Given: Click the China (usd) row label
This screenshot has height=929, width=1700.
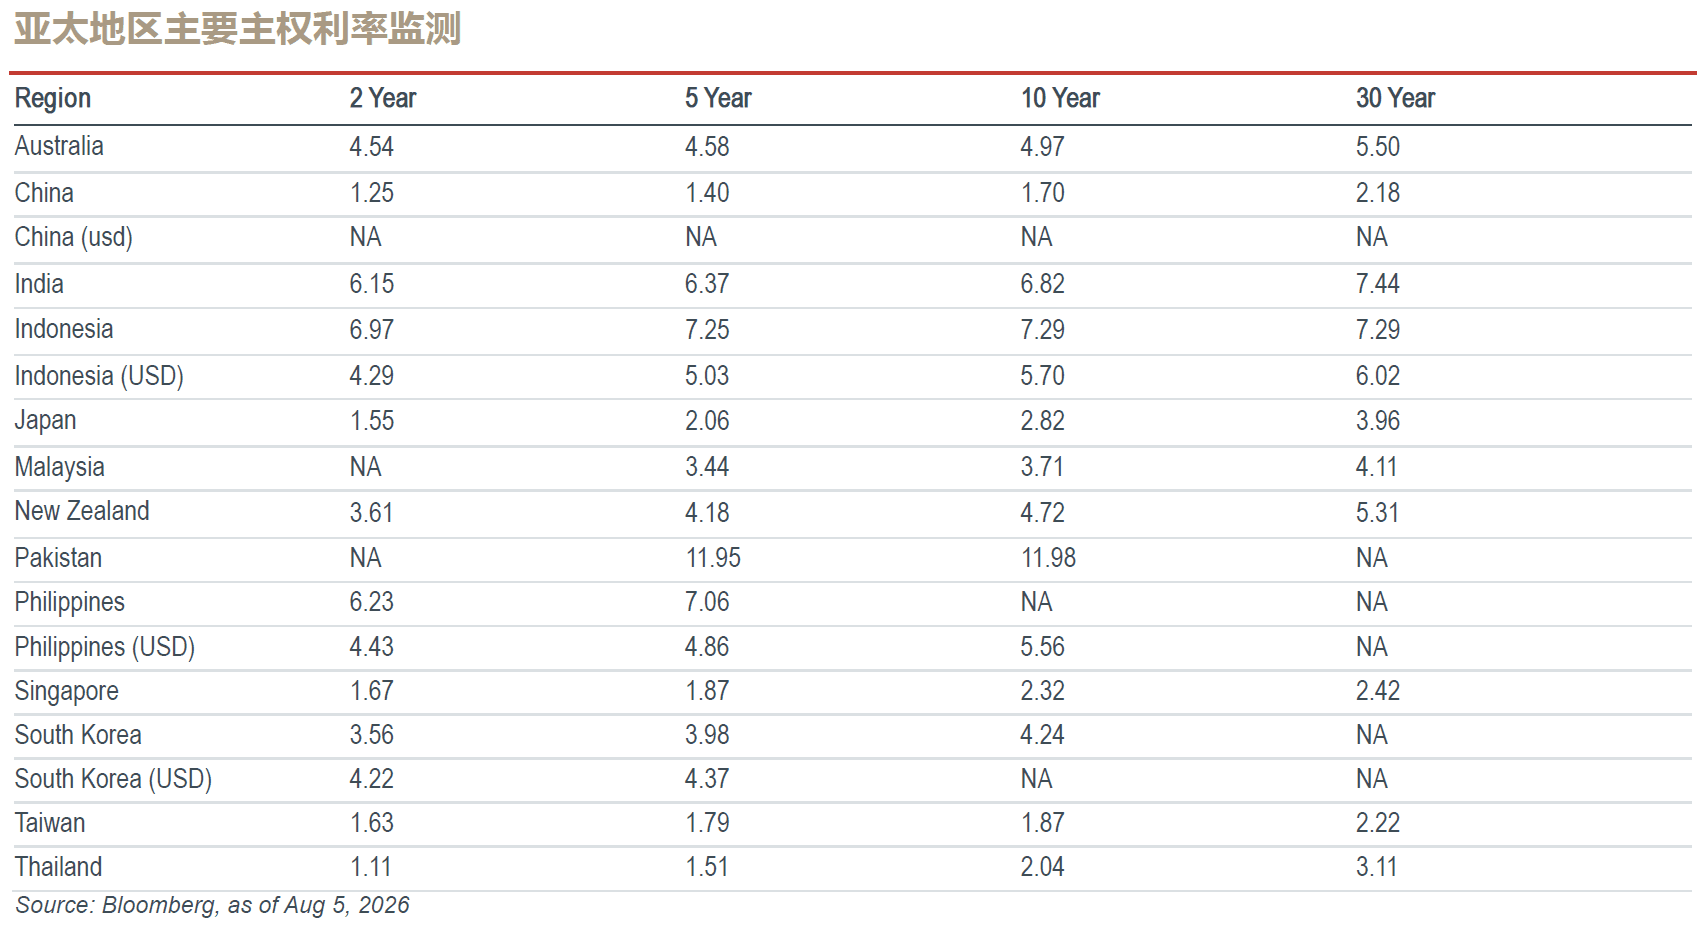Looking at the screenshot, I should click(x=74, y=238).
